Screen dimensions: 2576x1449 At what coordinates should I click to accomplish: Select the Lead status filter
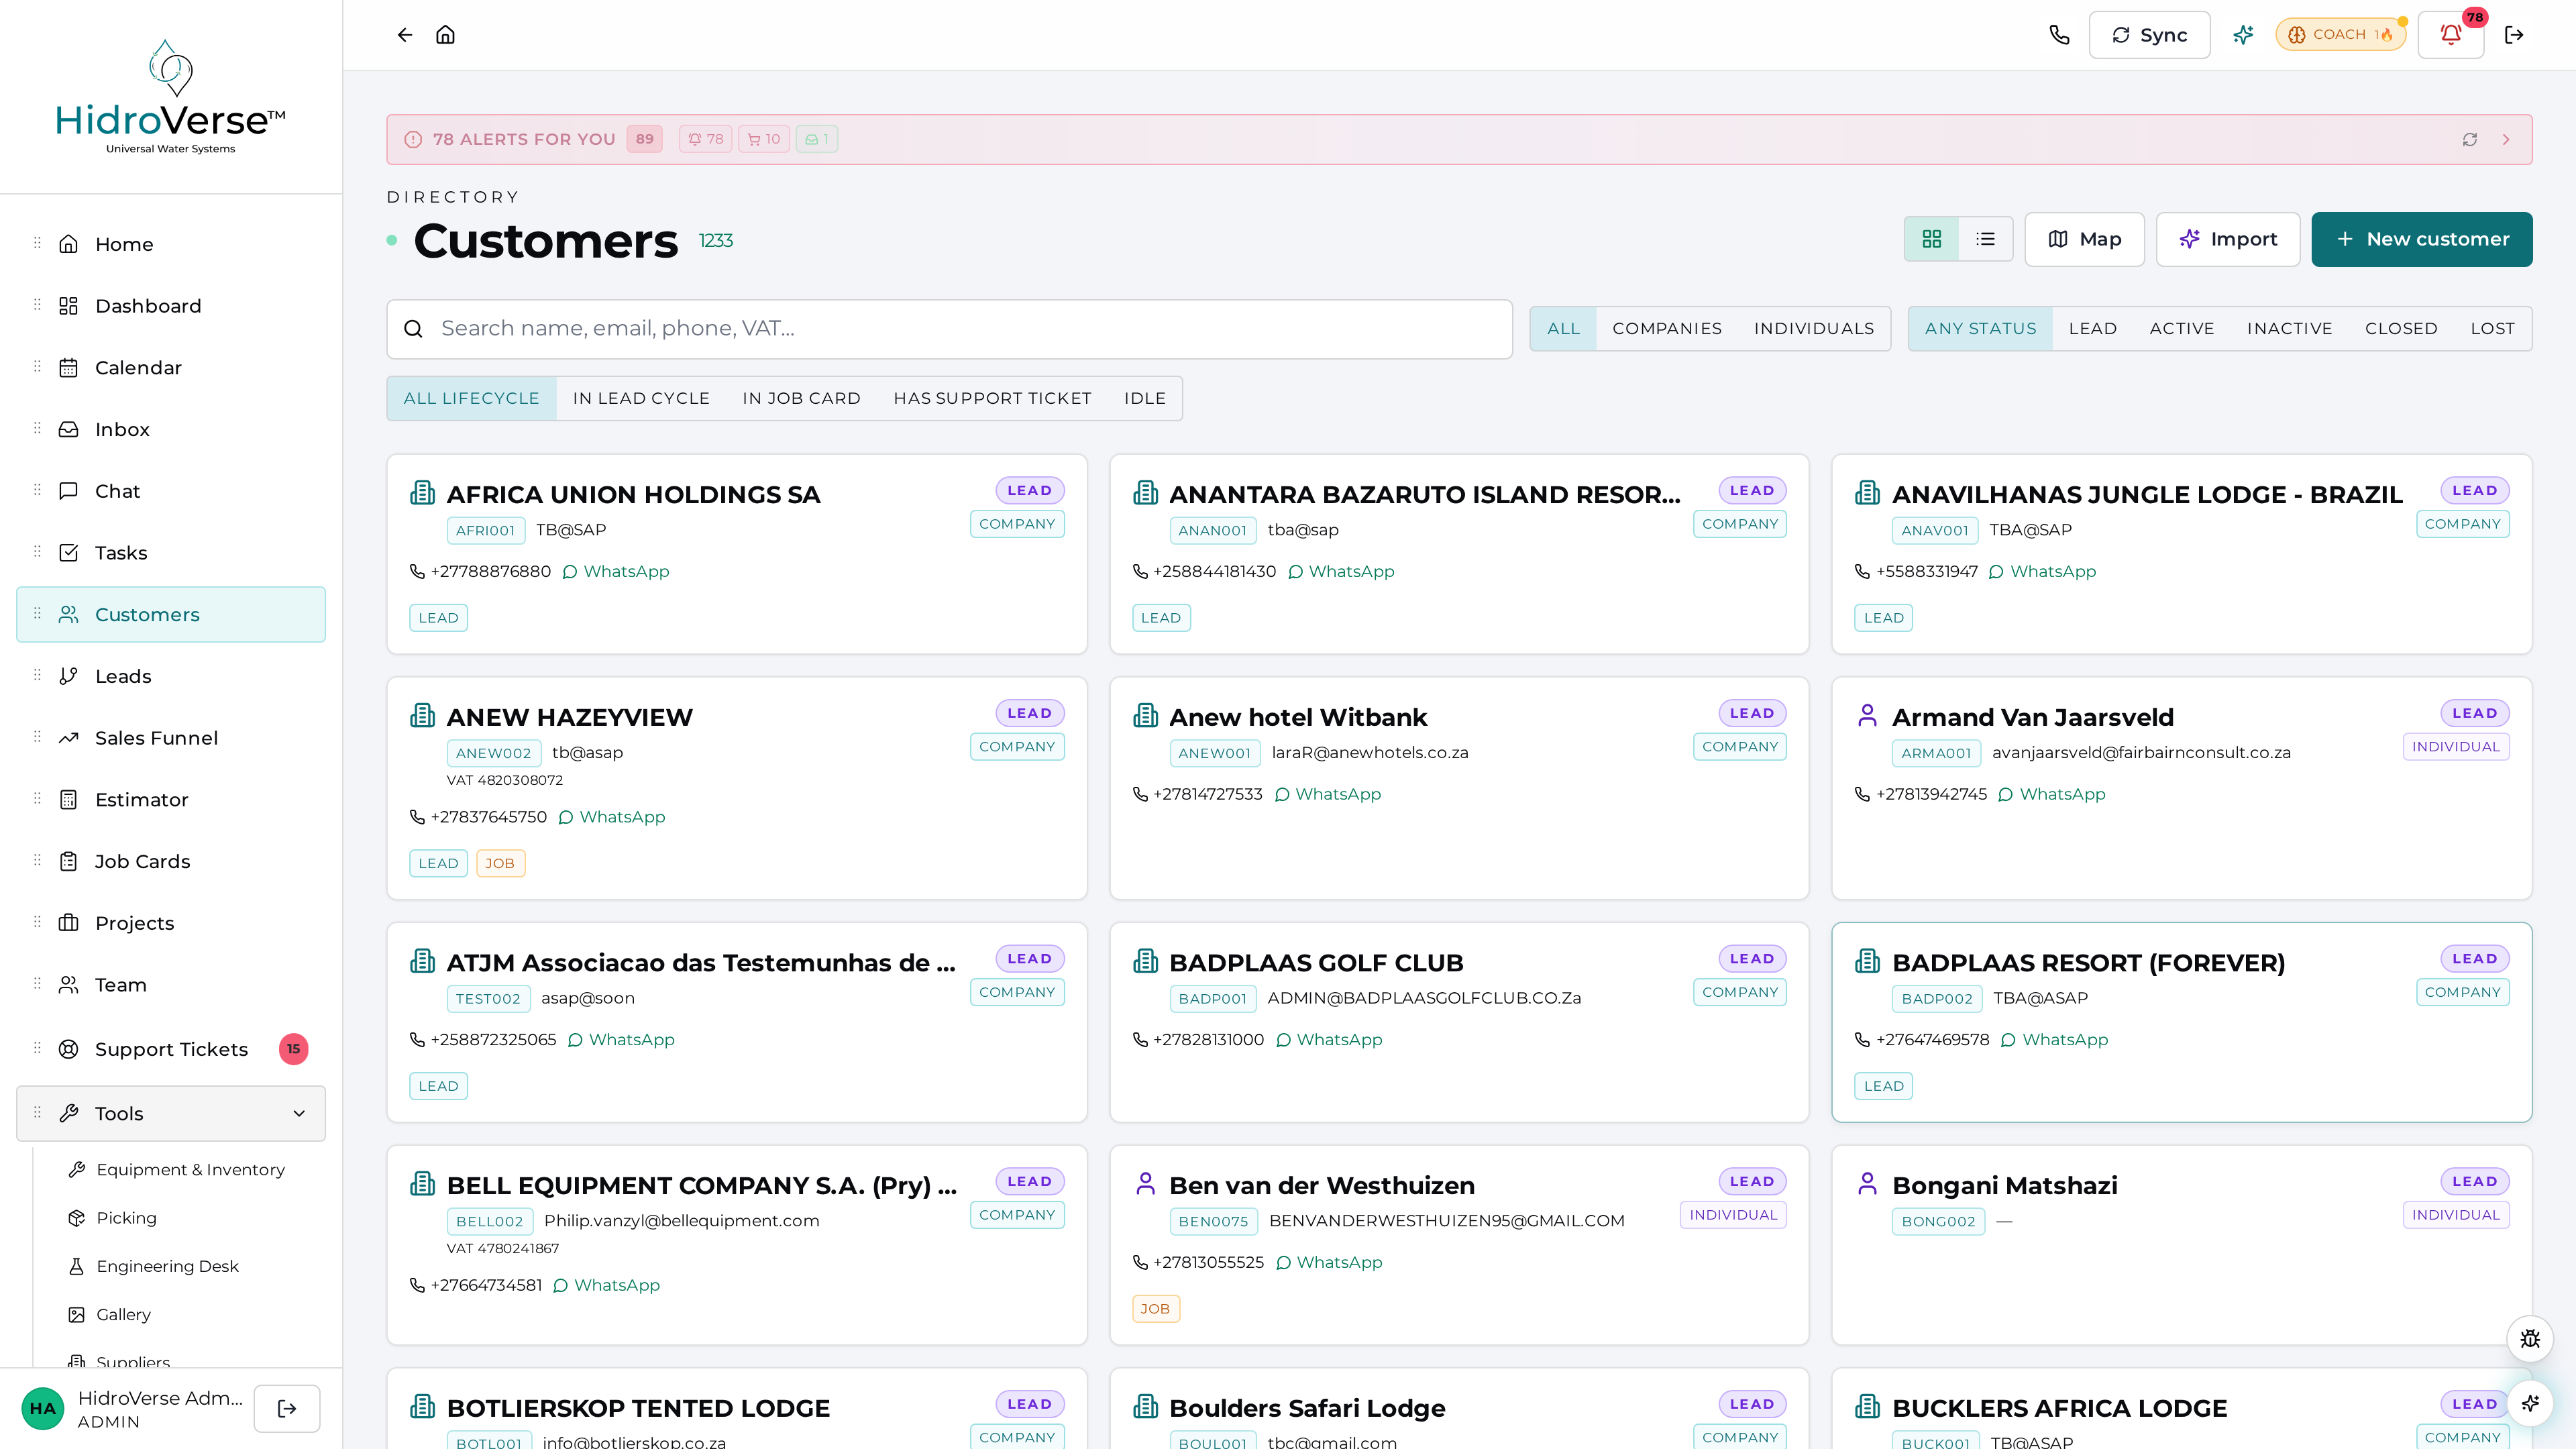click(x=2093, y=329)
